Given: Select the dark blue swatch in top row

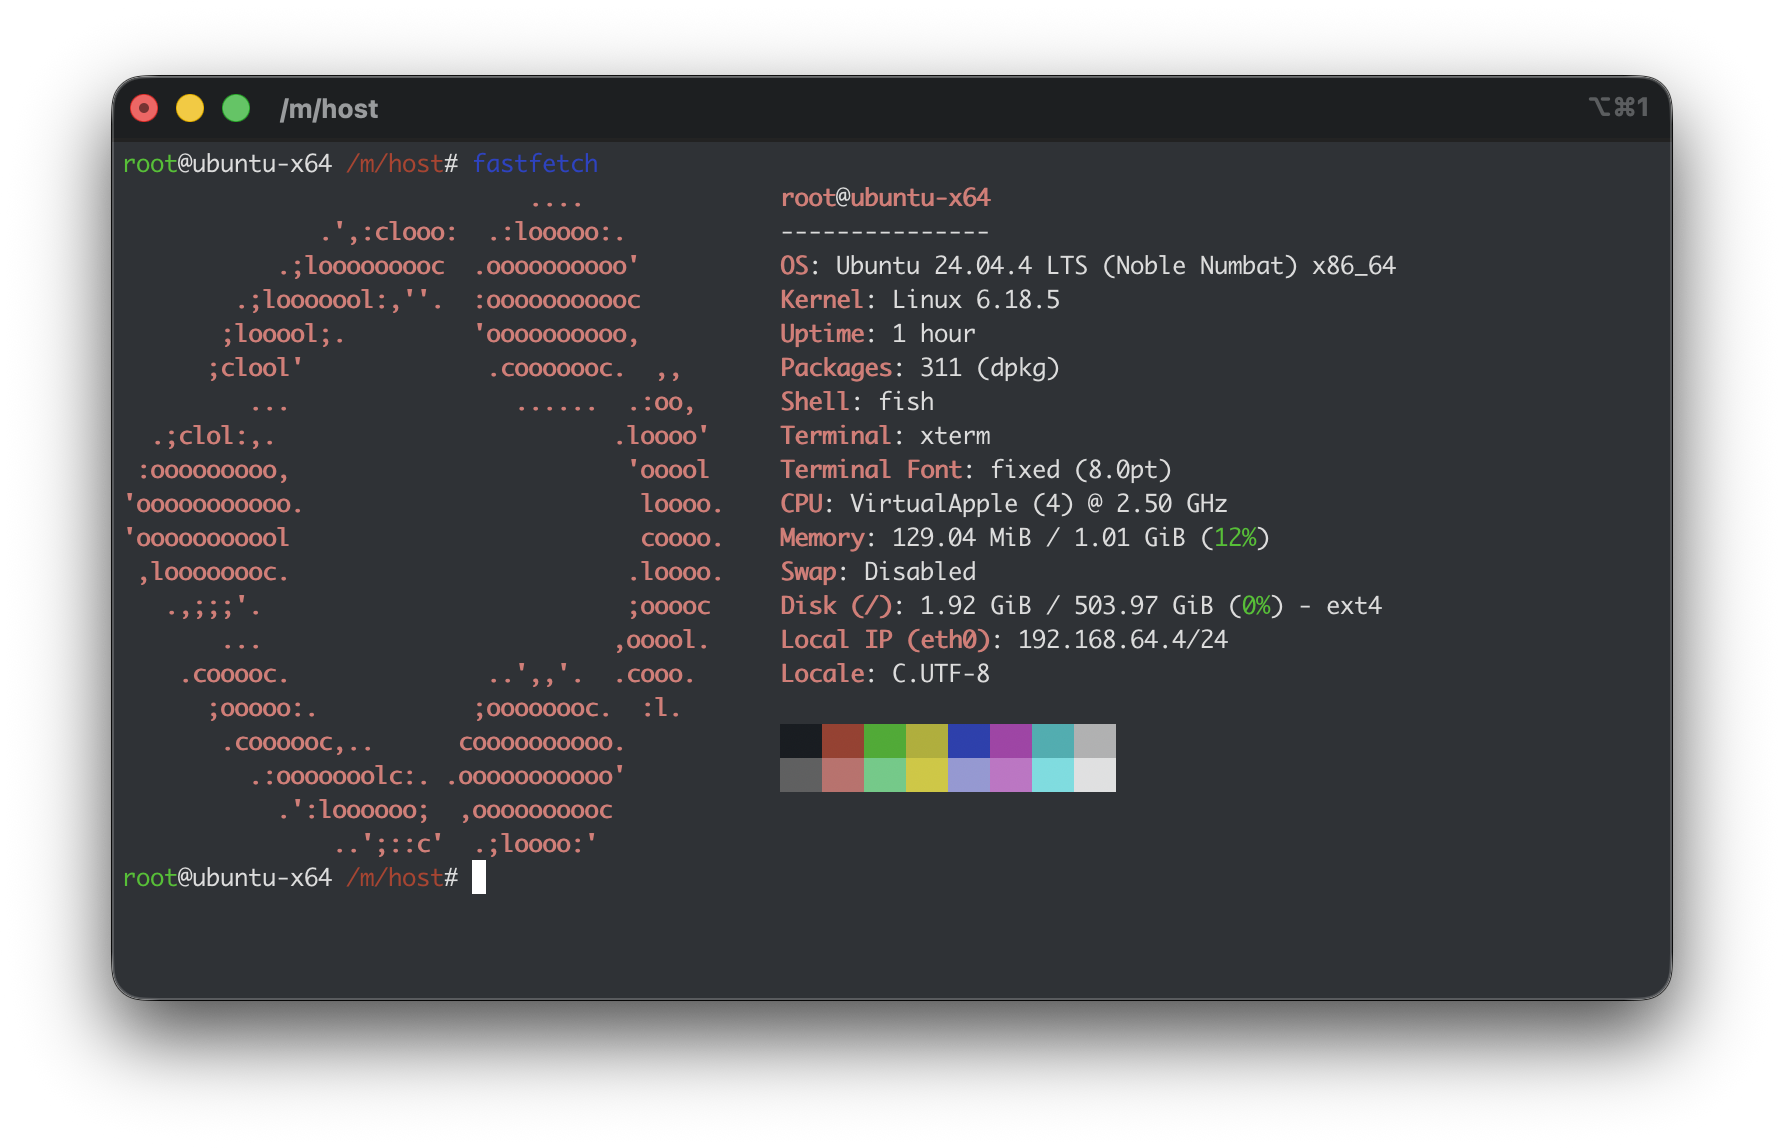Looking at the screenshot, I should coord(968,741).
